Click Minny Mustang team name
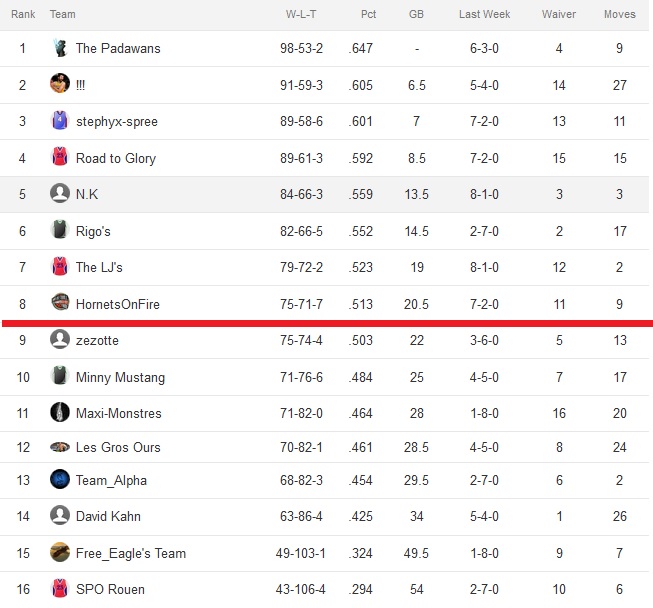This screenshot has width=653, height=608. (120, 377)
